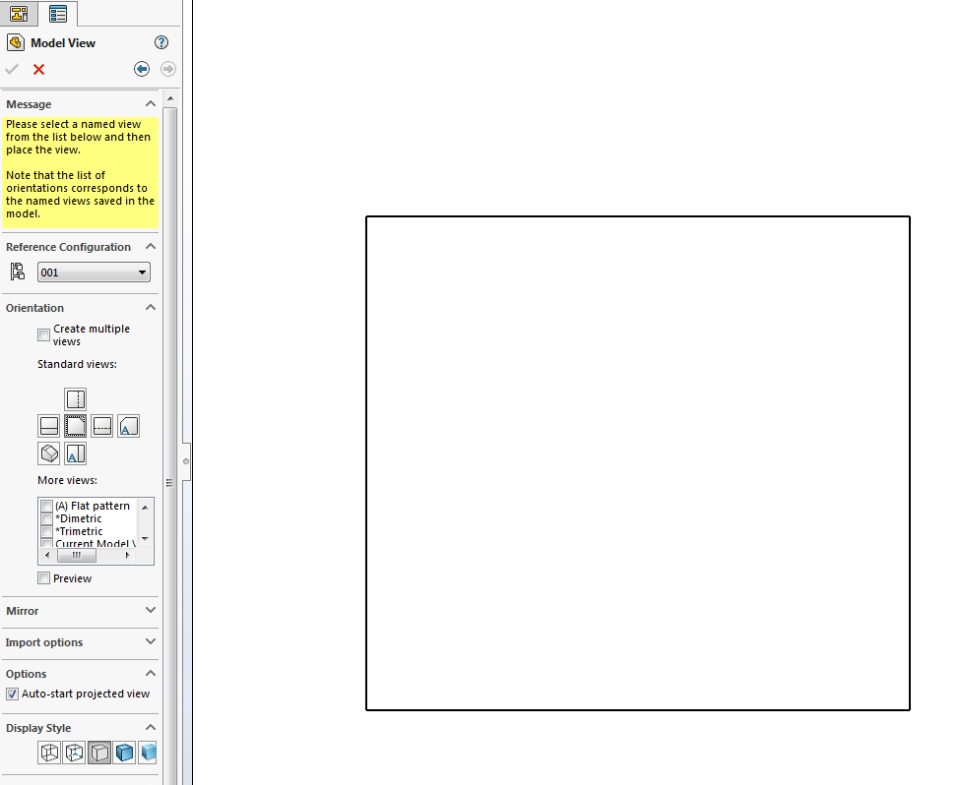Click the configuration icon beside 001
960x785 pixels.
click(18, 271)
